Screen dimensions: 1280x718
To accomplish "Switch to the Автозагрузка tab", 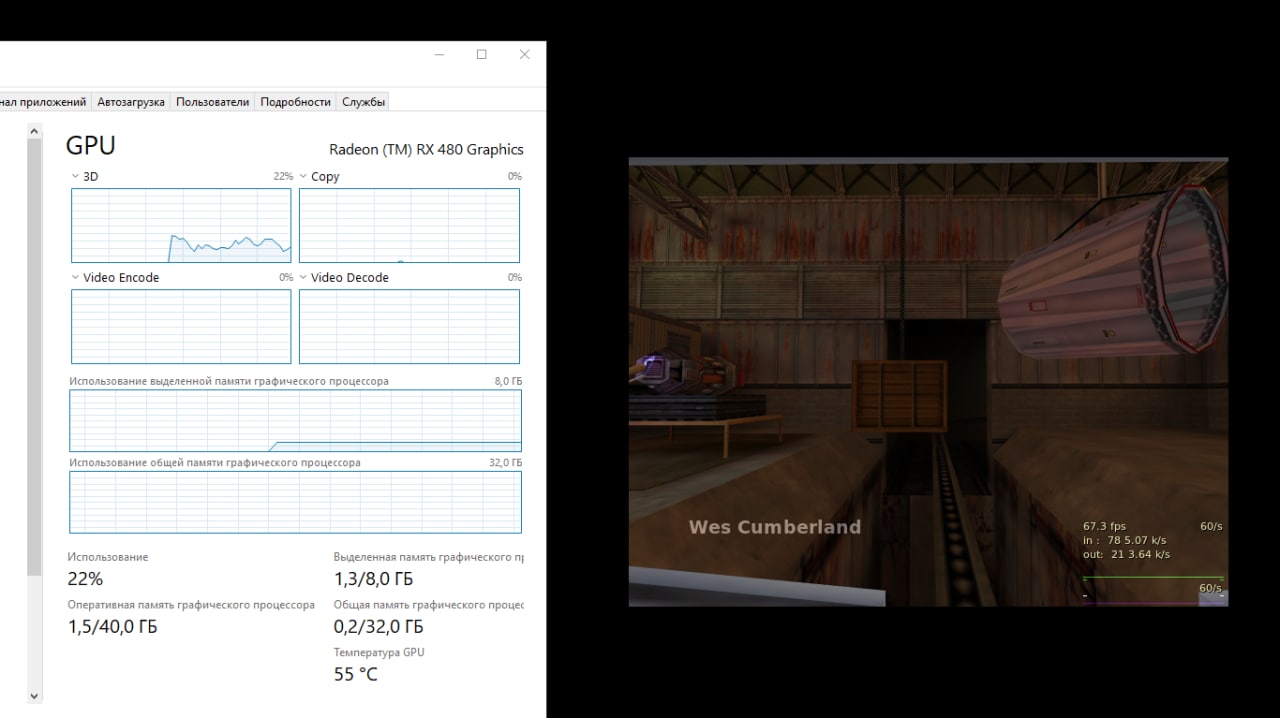I will [130, 102].
